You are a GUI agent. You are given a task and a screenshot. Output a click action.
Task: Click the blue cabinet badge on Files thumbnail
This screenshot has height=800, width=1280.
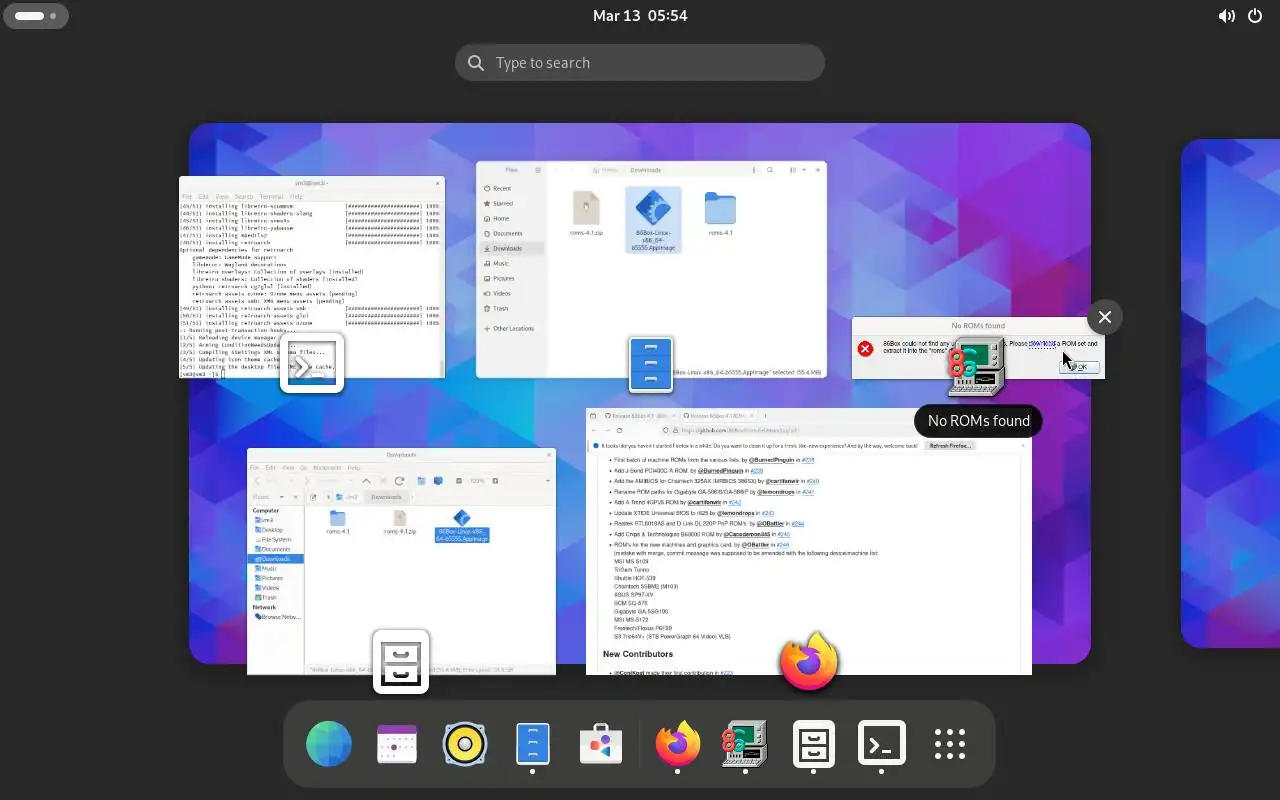point(651,364)
